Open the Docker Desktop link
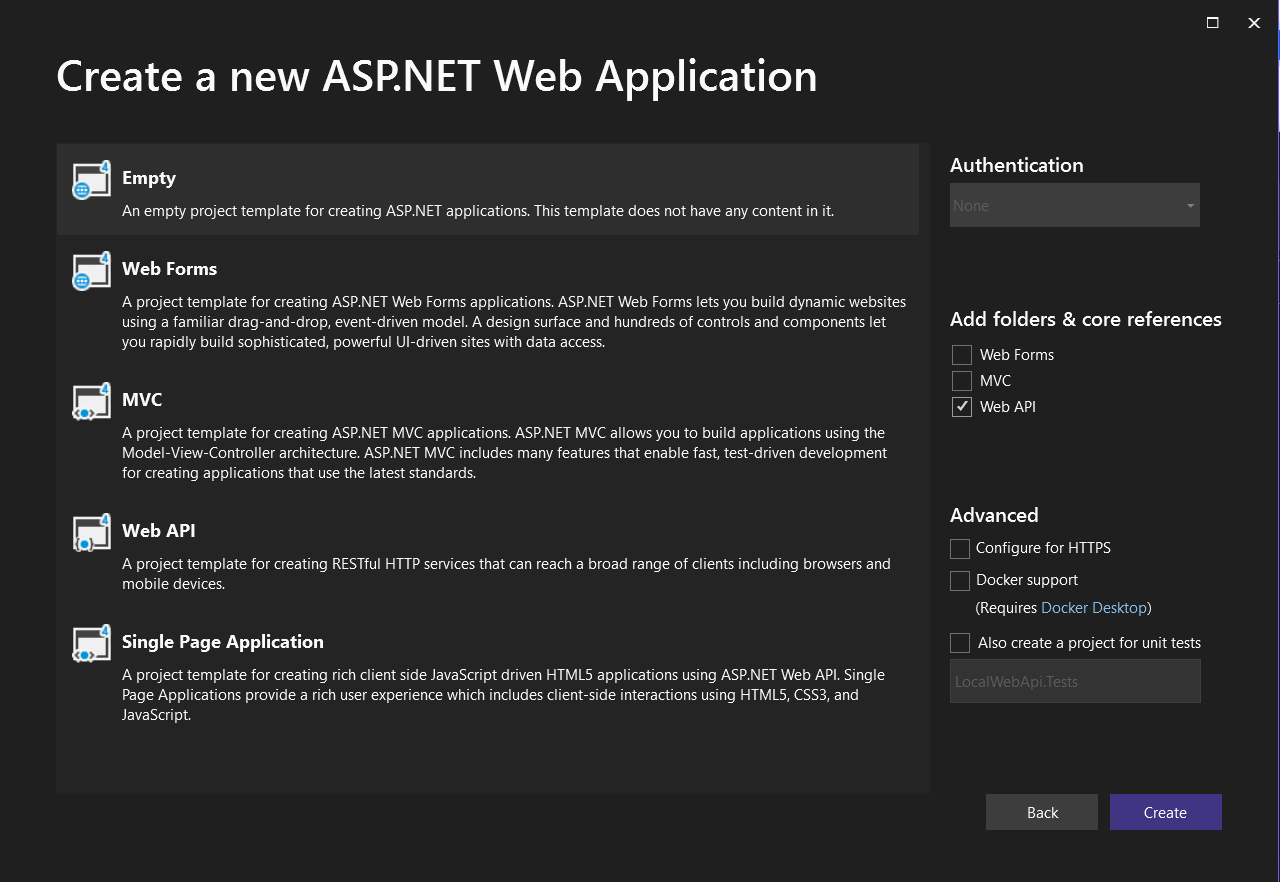 pos(1094,608)
